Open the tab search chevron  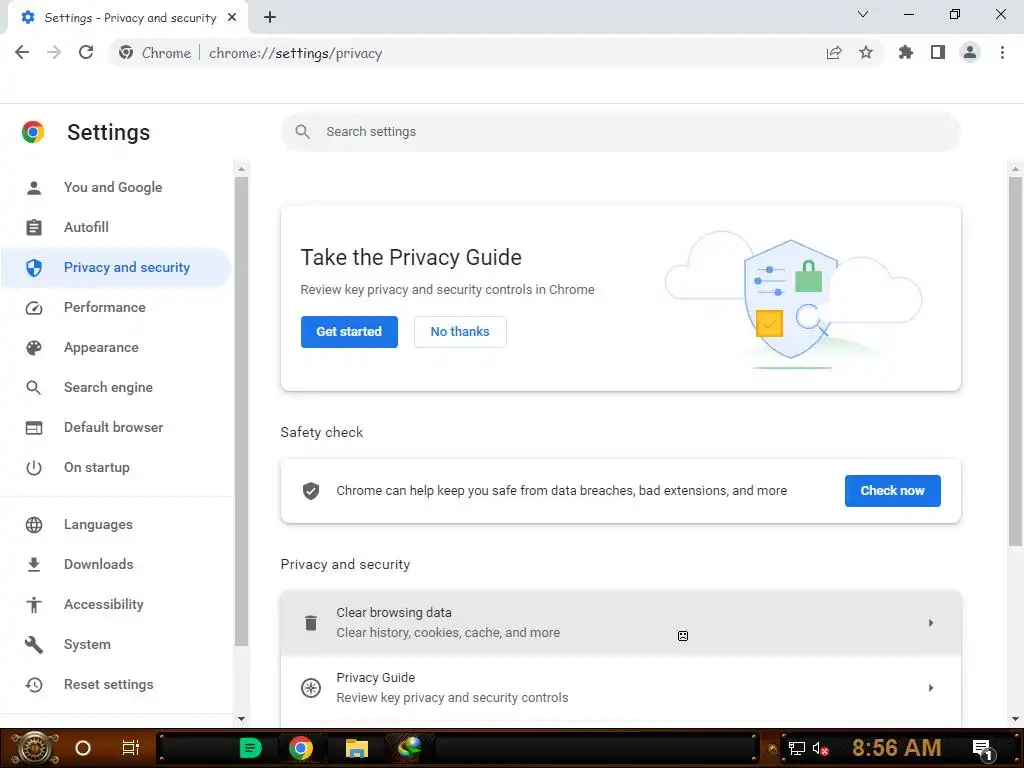tap(863, 14)
